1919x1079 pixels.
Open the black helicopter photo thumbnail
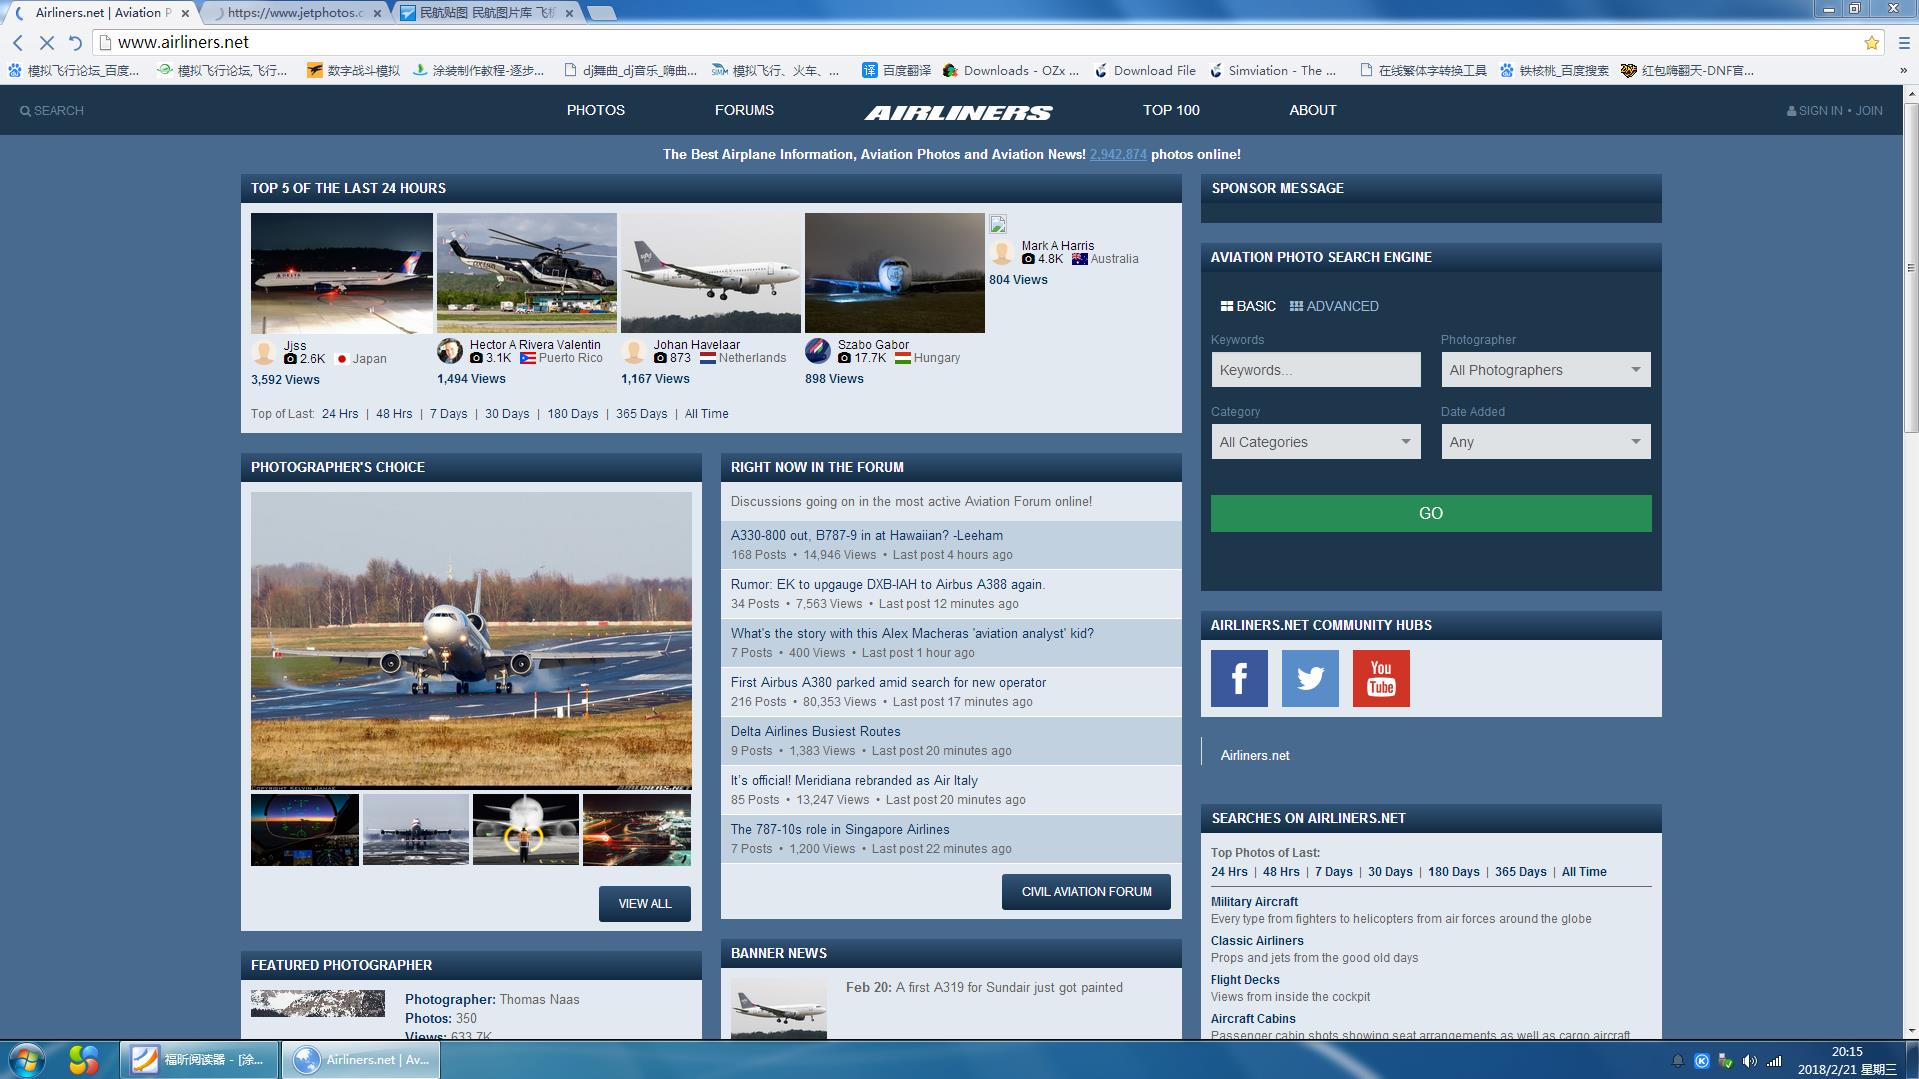pos(527,273)
